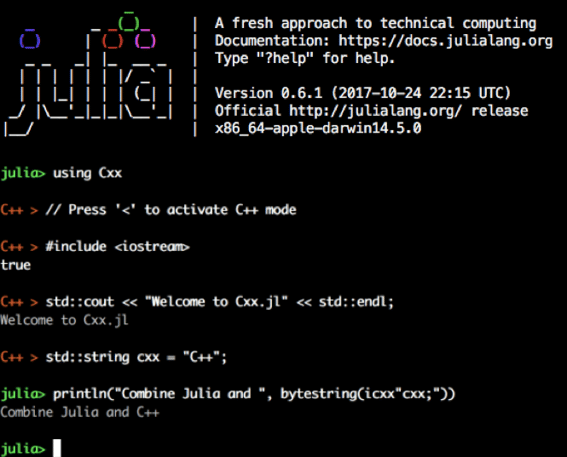567x457 pixels.
Task: Click the orange C++ prompt before #include
Action: 19,247
